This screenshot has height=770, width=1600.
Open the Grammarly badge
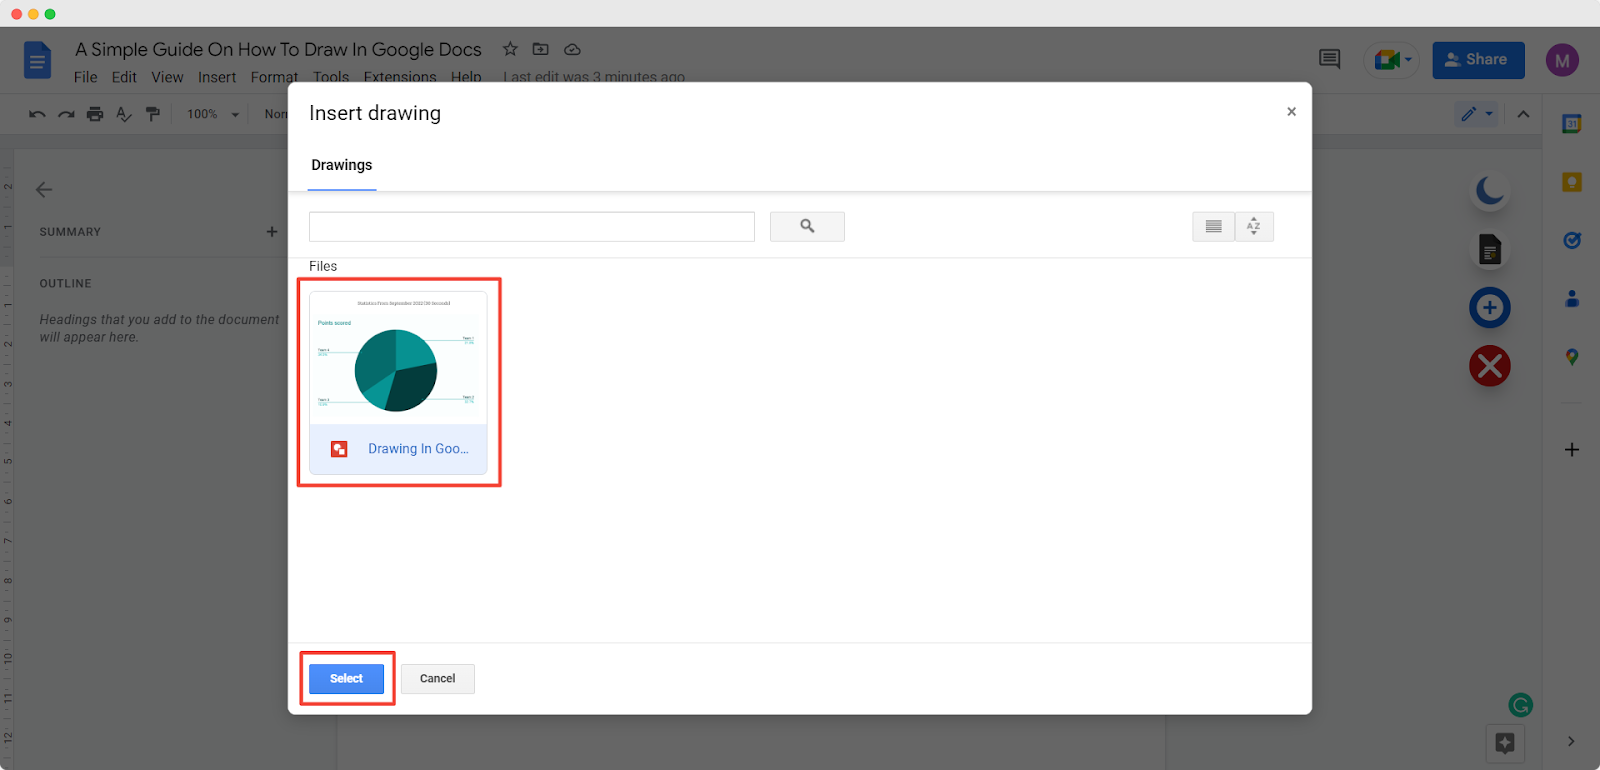[x=1521, y=705]
